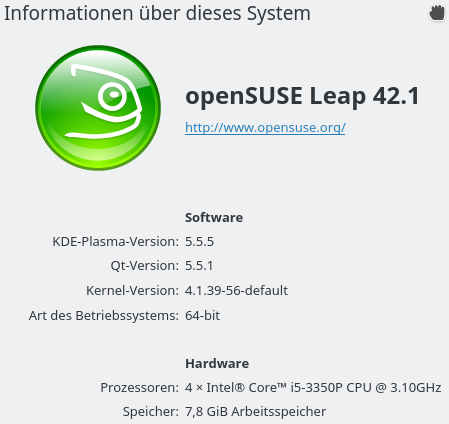Image resolution: width=449 pixels, height=424 pixels.
Task: Click the 'Art des Betriebssystems' label
Action: (x=104, y=316)
